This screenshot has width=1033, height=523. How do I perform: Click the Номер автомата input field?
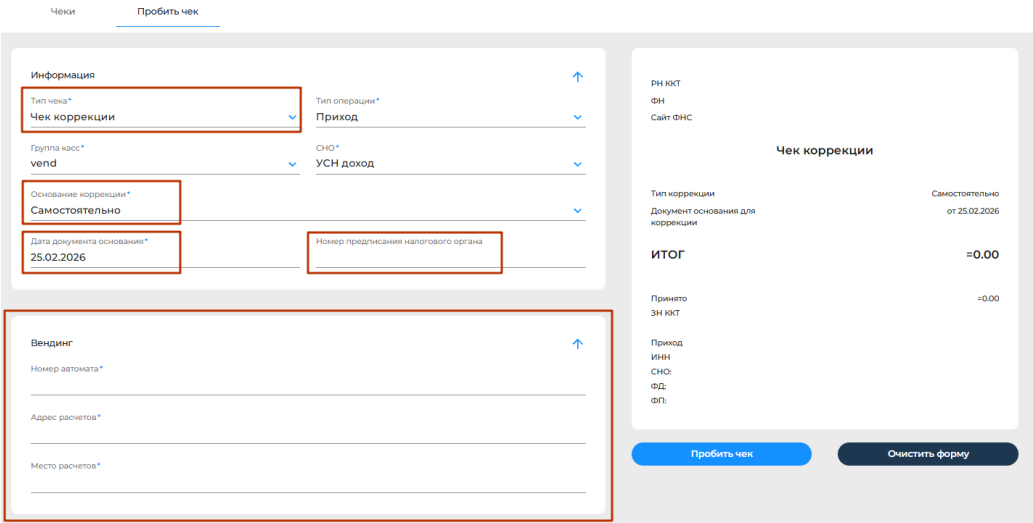click(307, 385)
